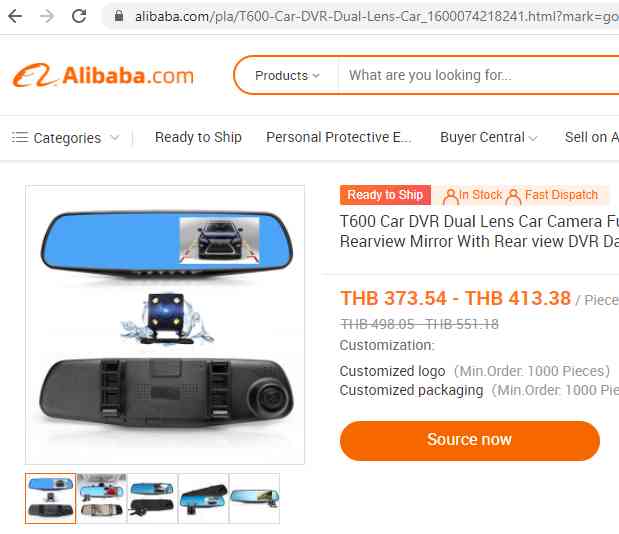Click the T600 Car DVR product title
The width and height of the screenshot is (619, 534).
tap(479, 231)
